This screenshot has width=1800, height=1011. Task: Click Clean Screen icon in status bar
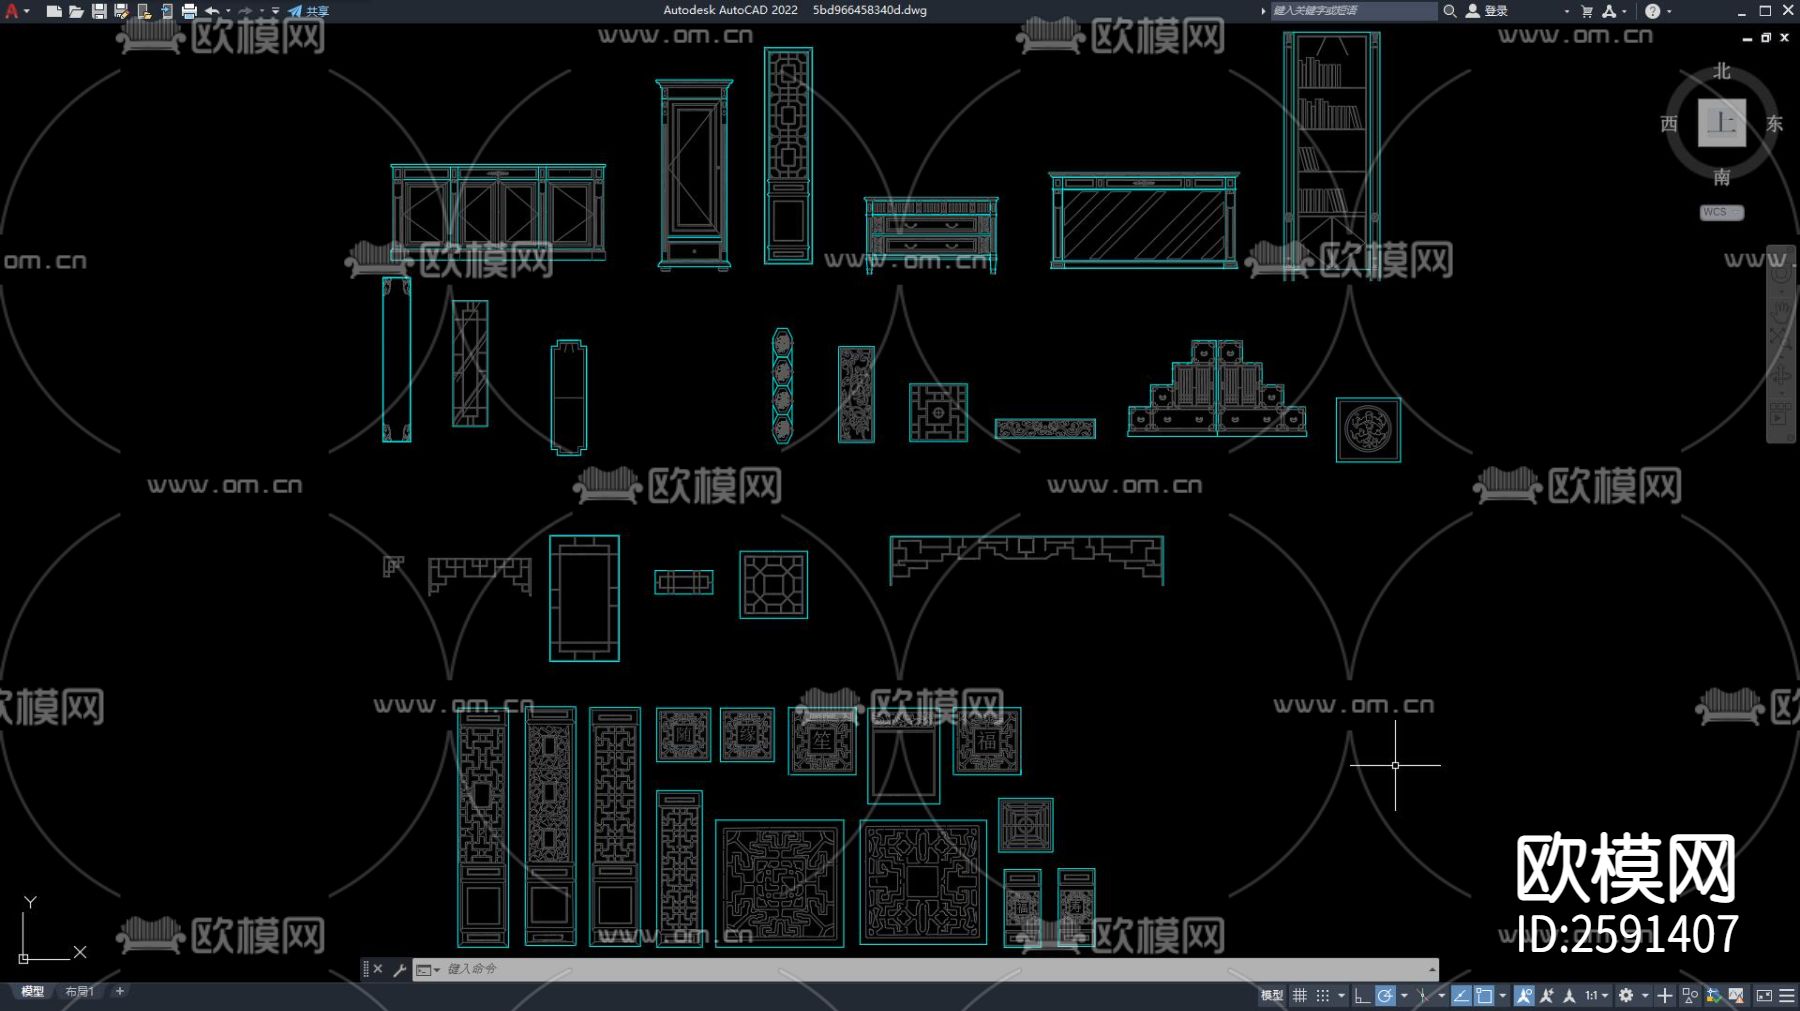1764,995
